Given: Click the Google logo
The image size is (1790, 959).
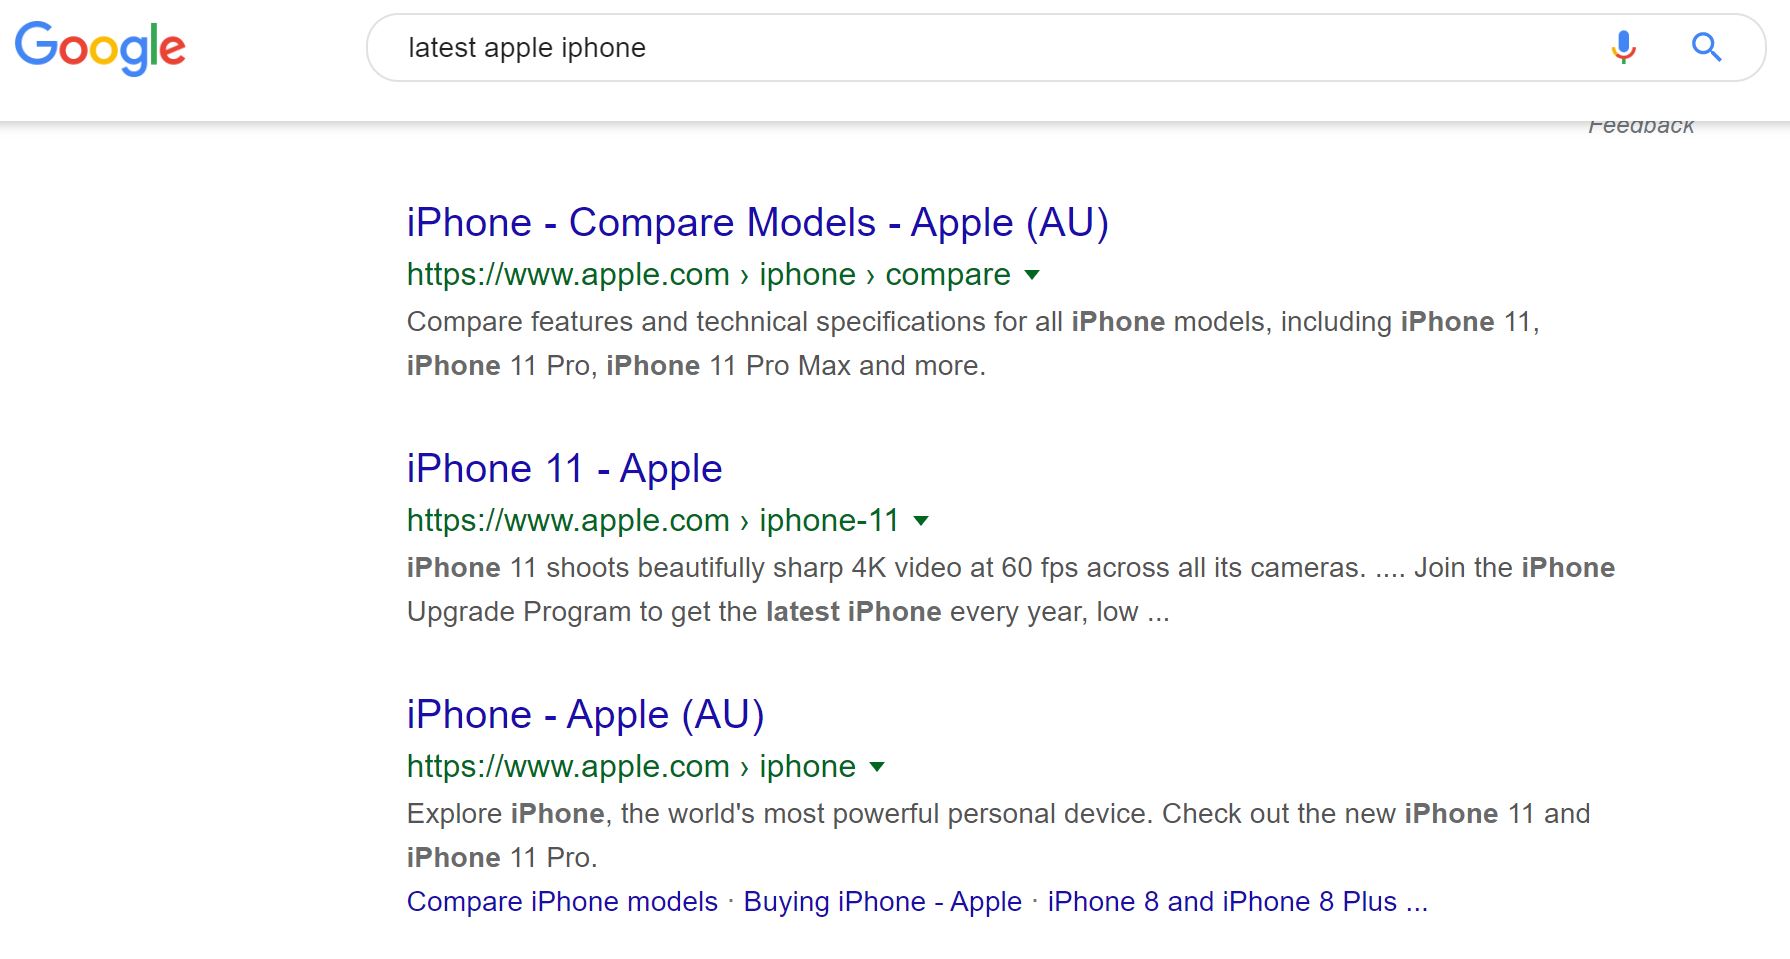Looking at the screenshot, I should [x=100, y=47].
